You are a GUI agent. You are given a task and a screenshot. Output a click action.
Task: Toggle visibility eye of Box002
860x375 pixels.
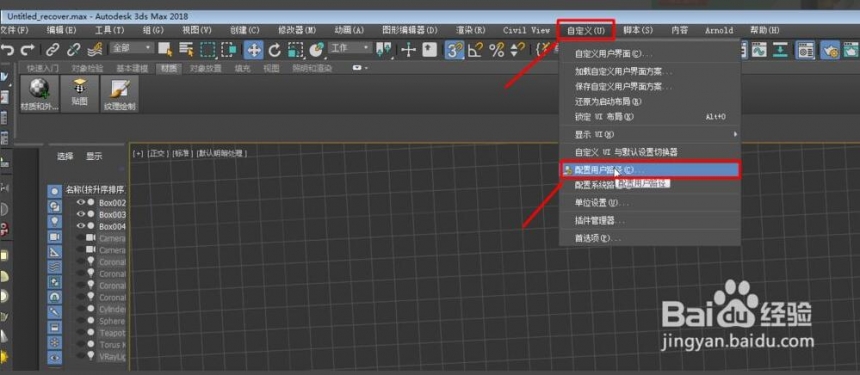[81, 202]
